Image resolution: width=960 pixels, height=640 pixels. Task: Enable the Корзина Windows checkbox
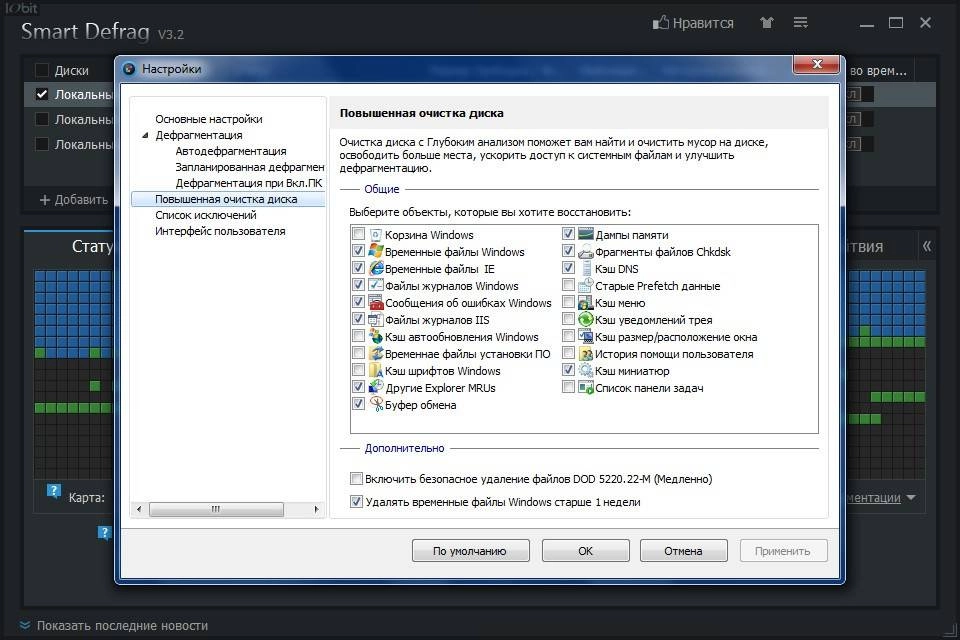click(358, 234)
